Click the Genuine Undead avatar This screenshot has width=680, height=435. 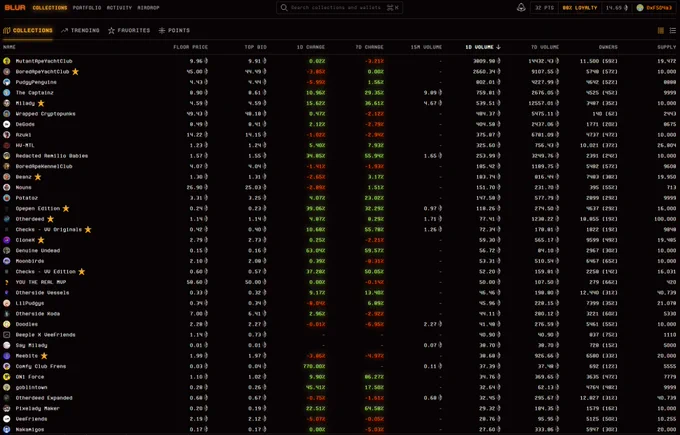7,250
